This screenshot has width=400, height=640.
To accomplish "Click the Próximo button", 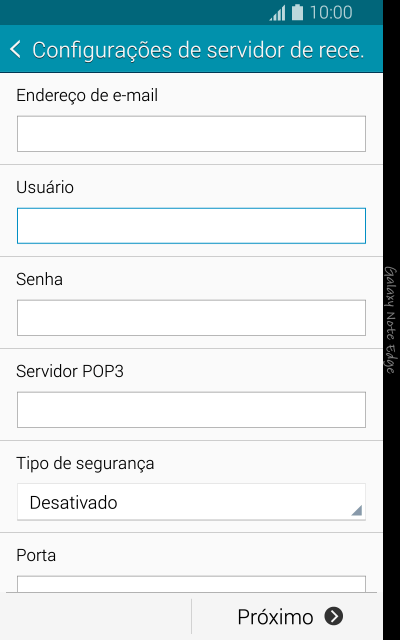I will (287, 616).
